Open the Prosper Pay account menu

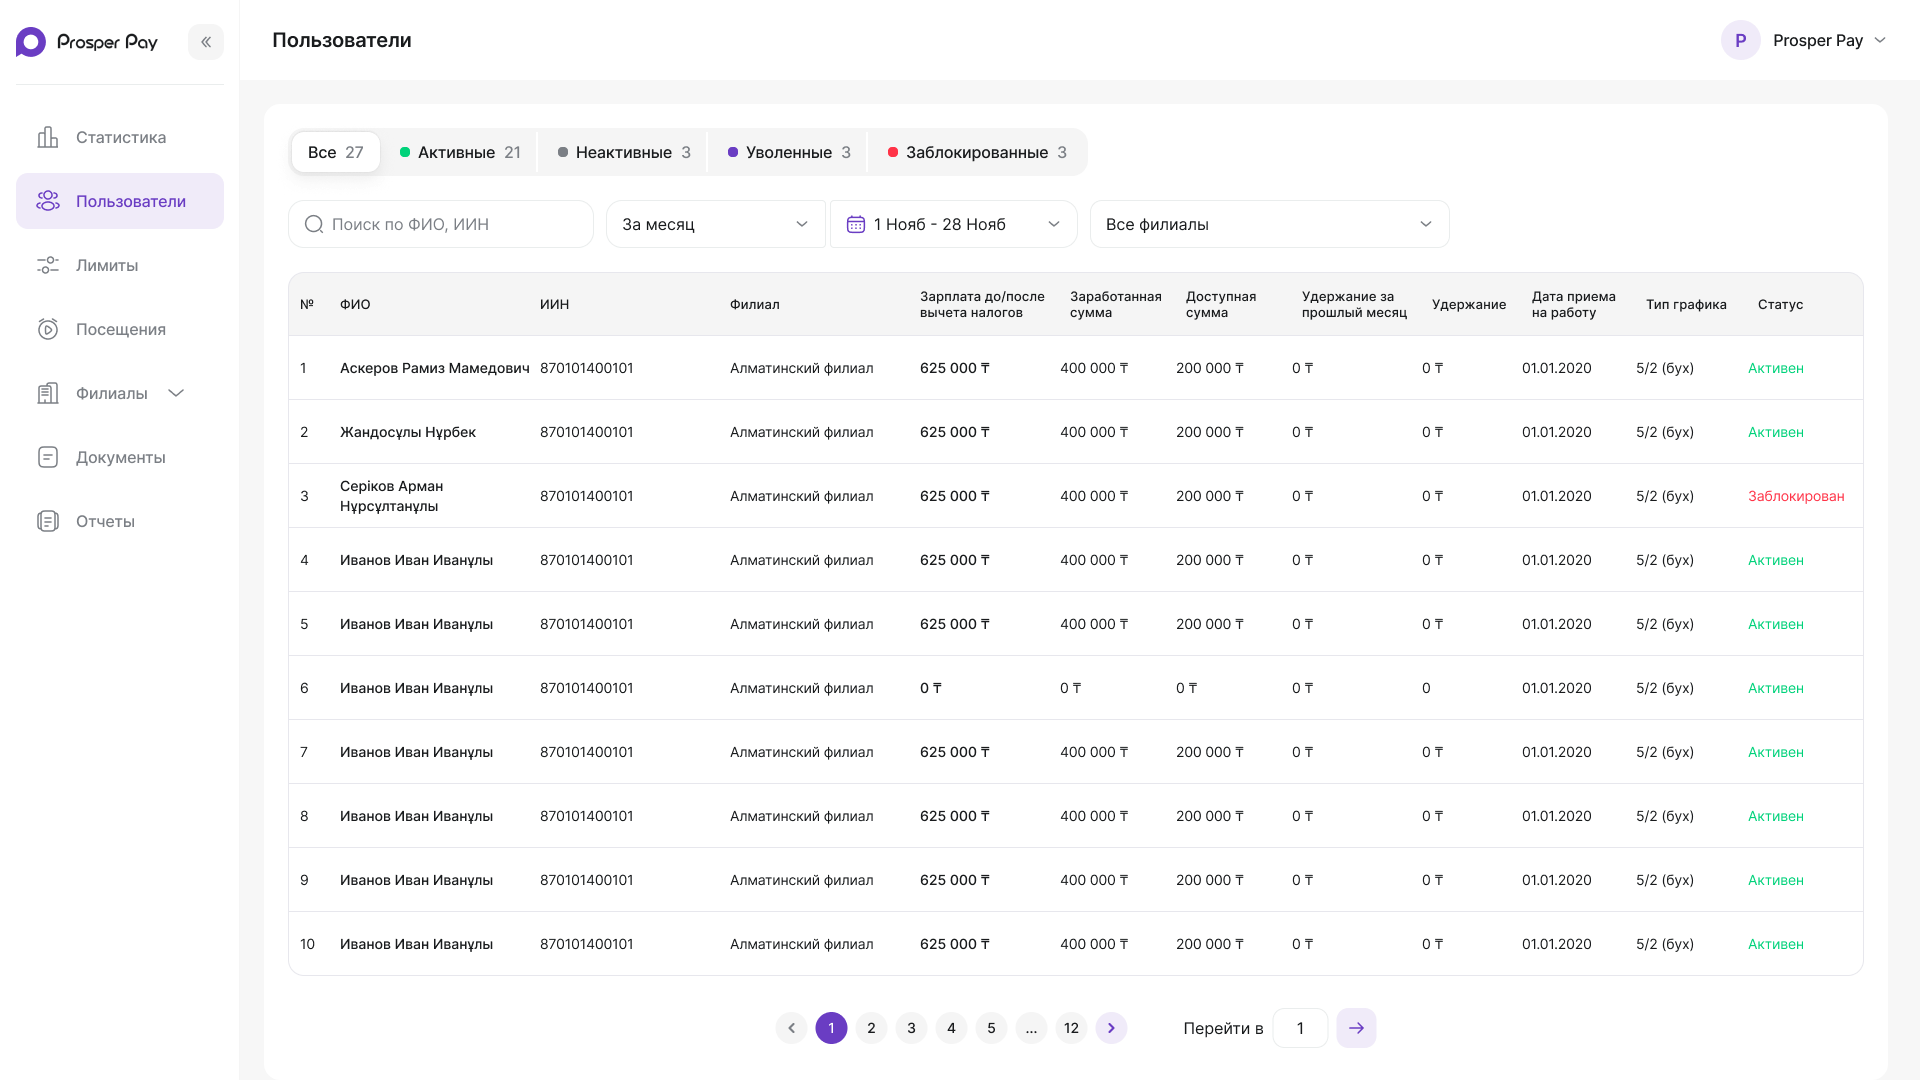click(1803, 40)
